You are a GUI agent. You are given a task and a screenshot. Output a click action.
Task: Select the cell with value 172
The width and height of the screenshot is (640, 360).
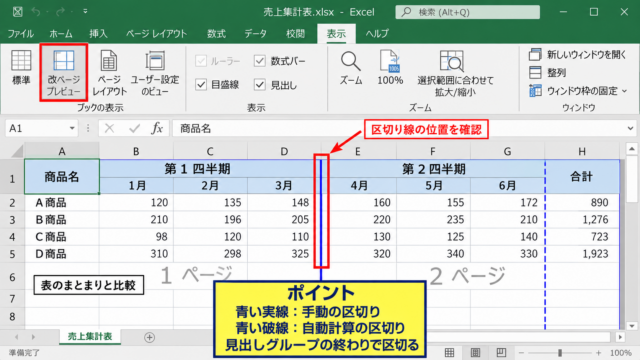(x=507, y=202)
